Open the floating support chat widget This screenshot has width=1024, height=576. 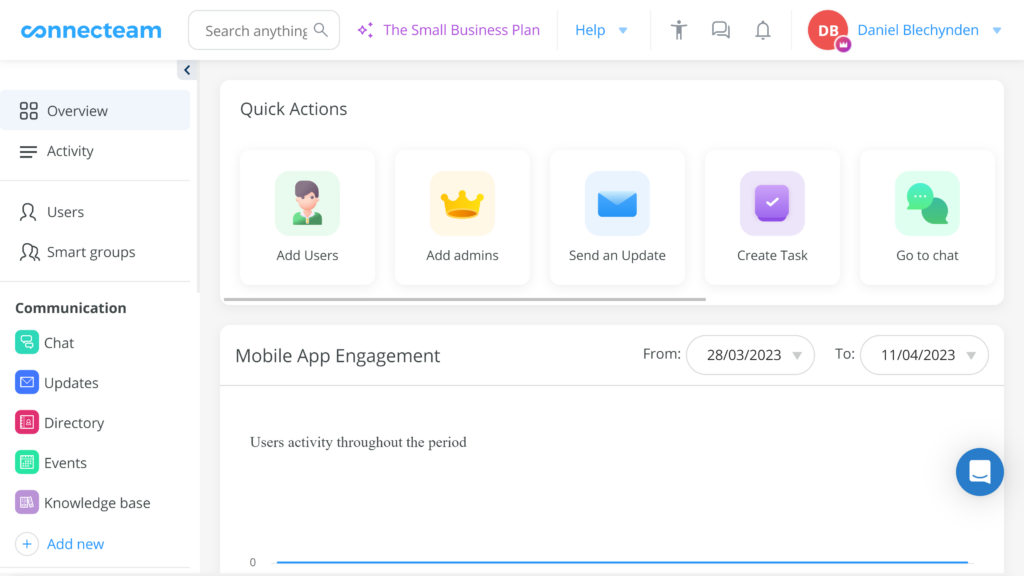pos(979,472)
